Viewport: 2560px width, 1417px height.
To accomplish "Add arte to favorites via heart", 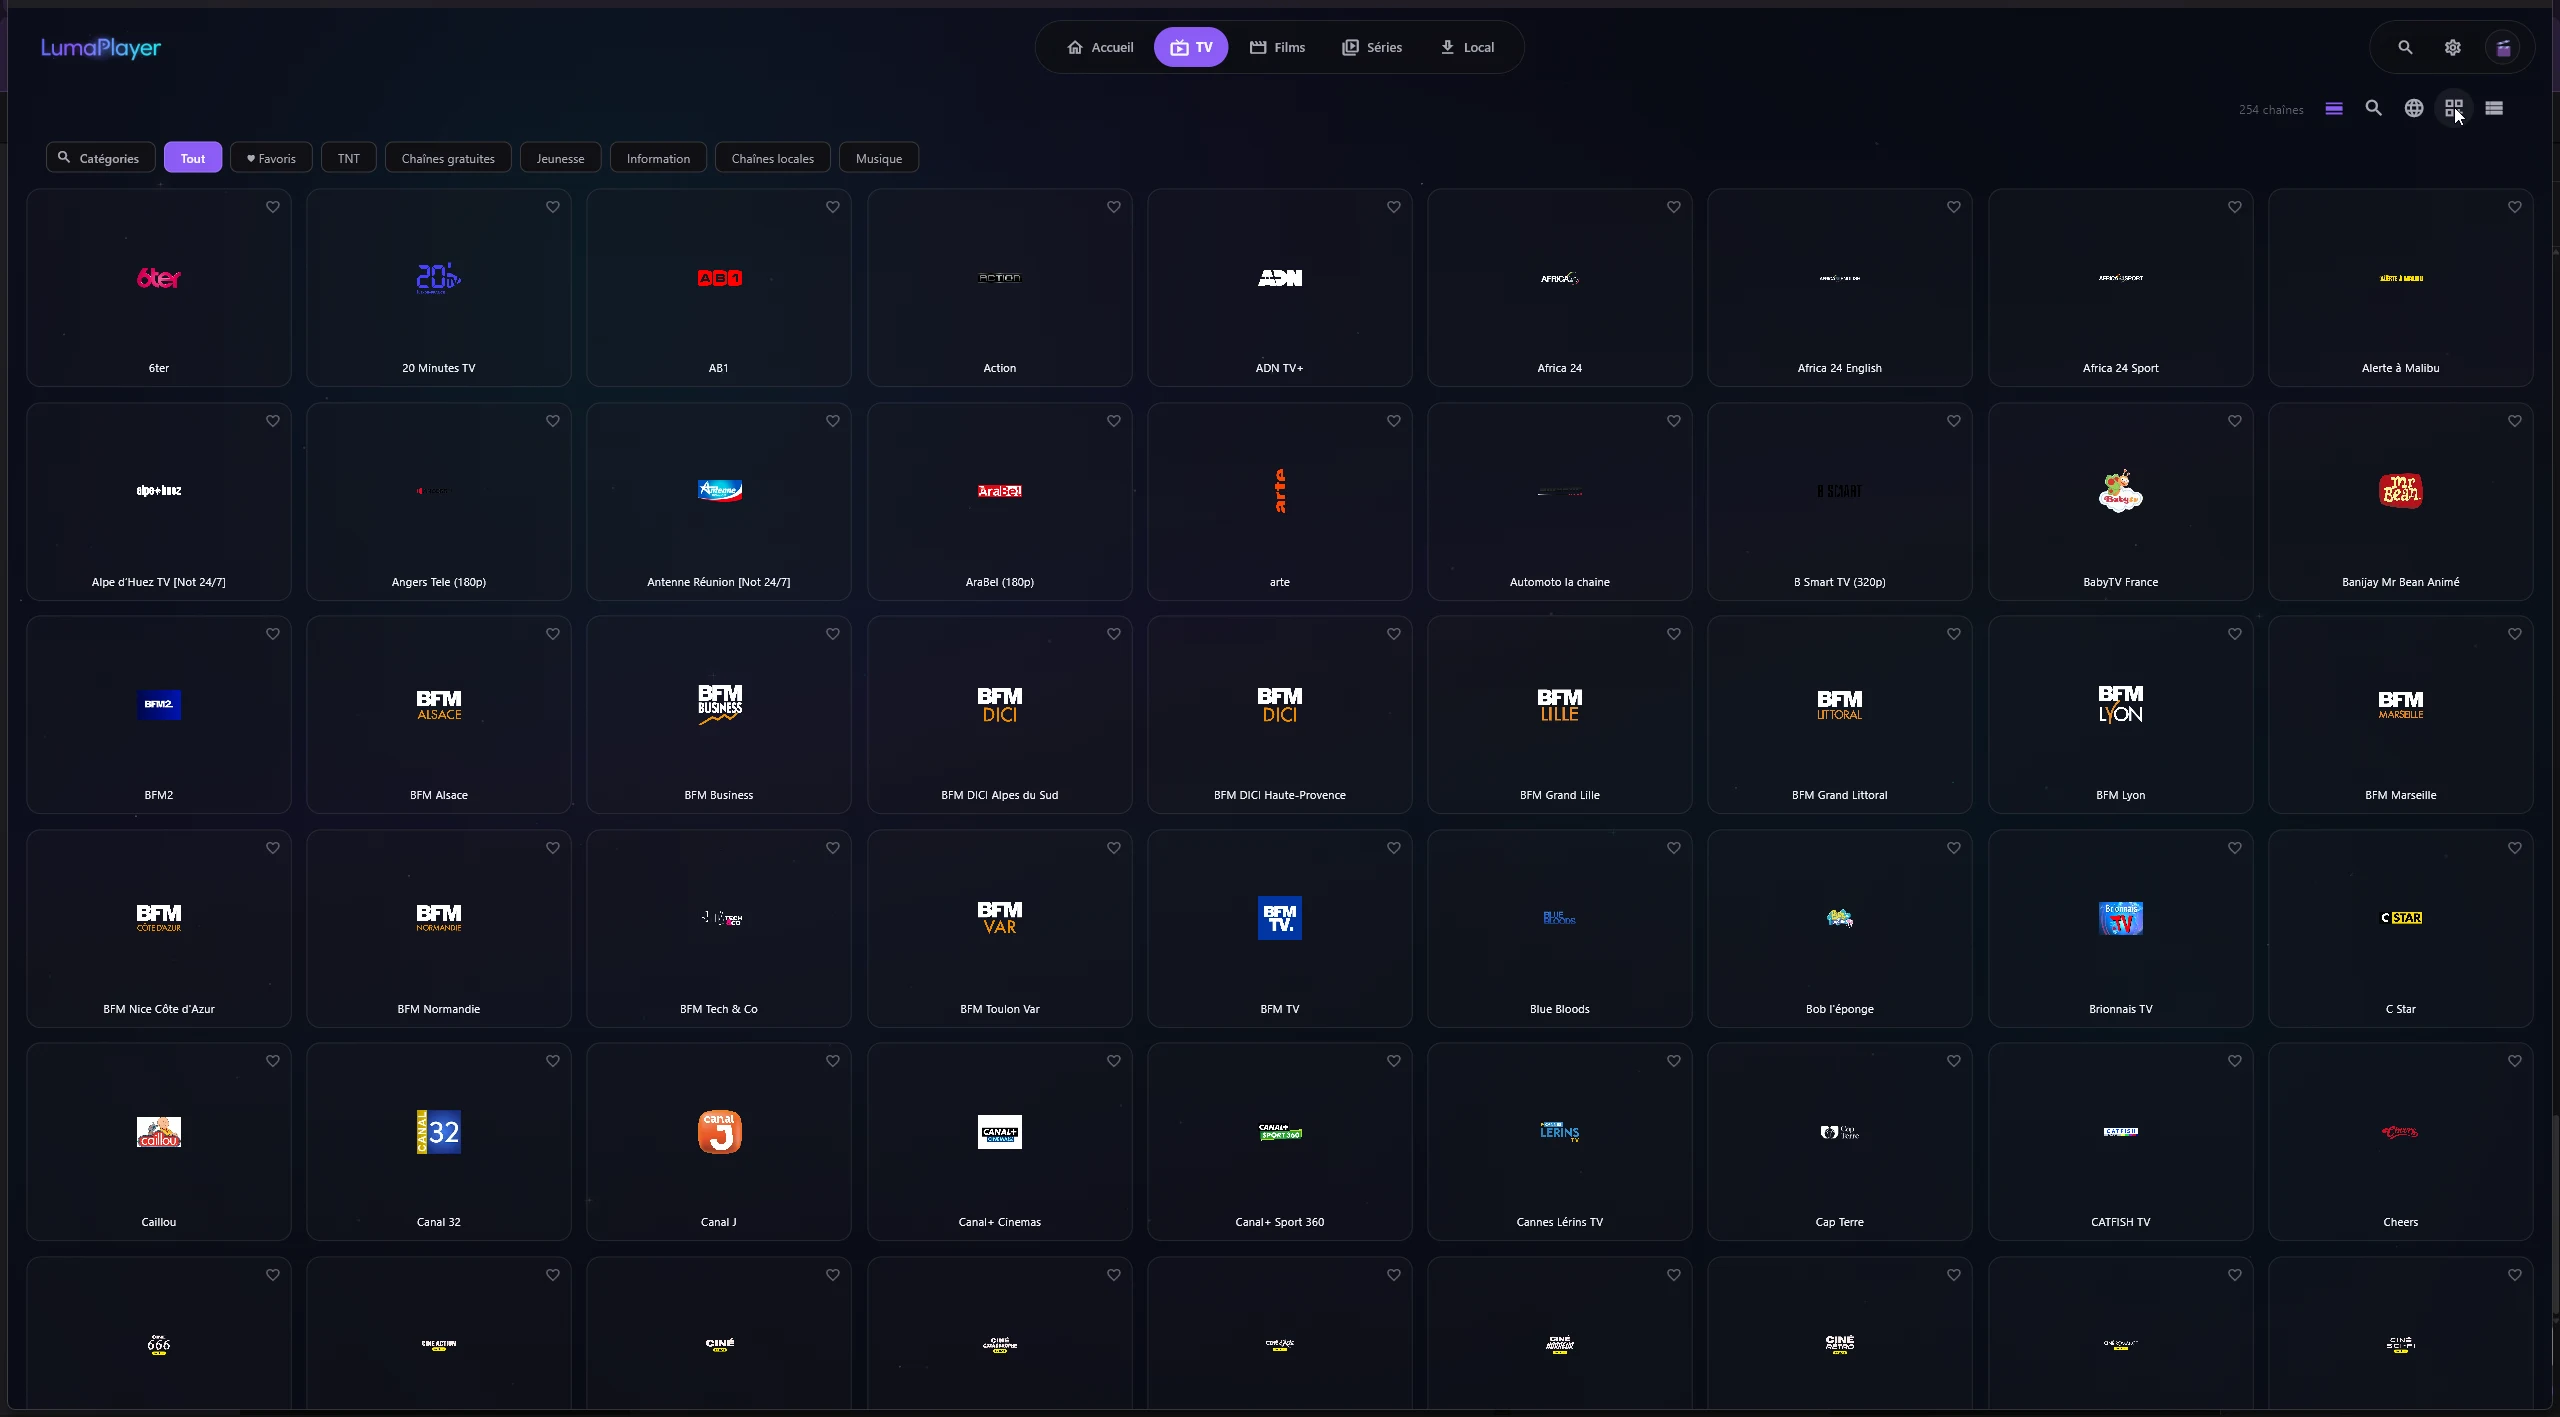I will point(1393,421).
